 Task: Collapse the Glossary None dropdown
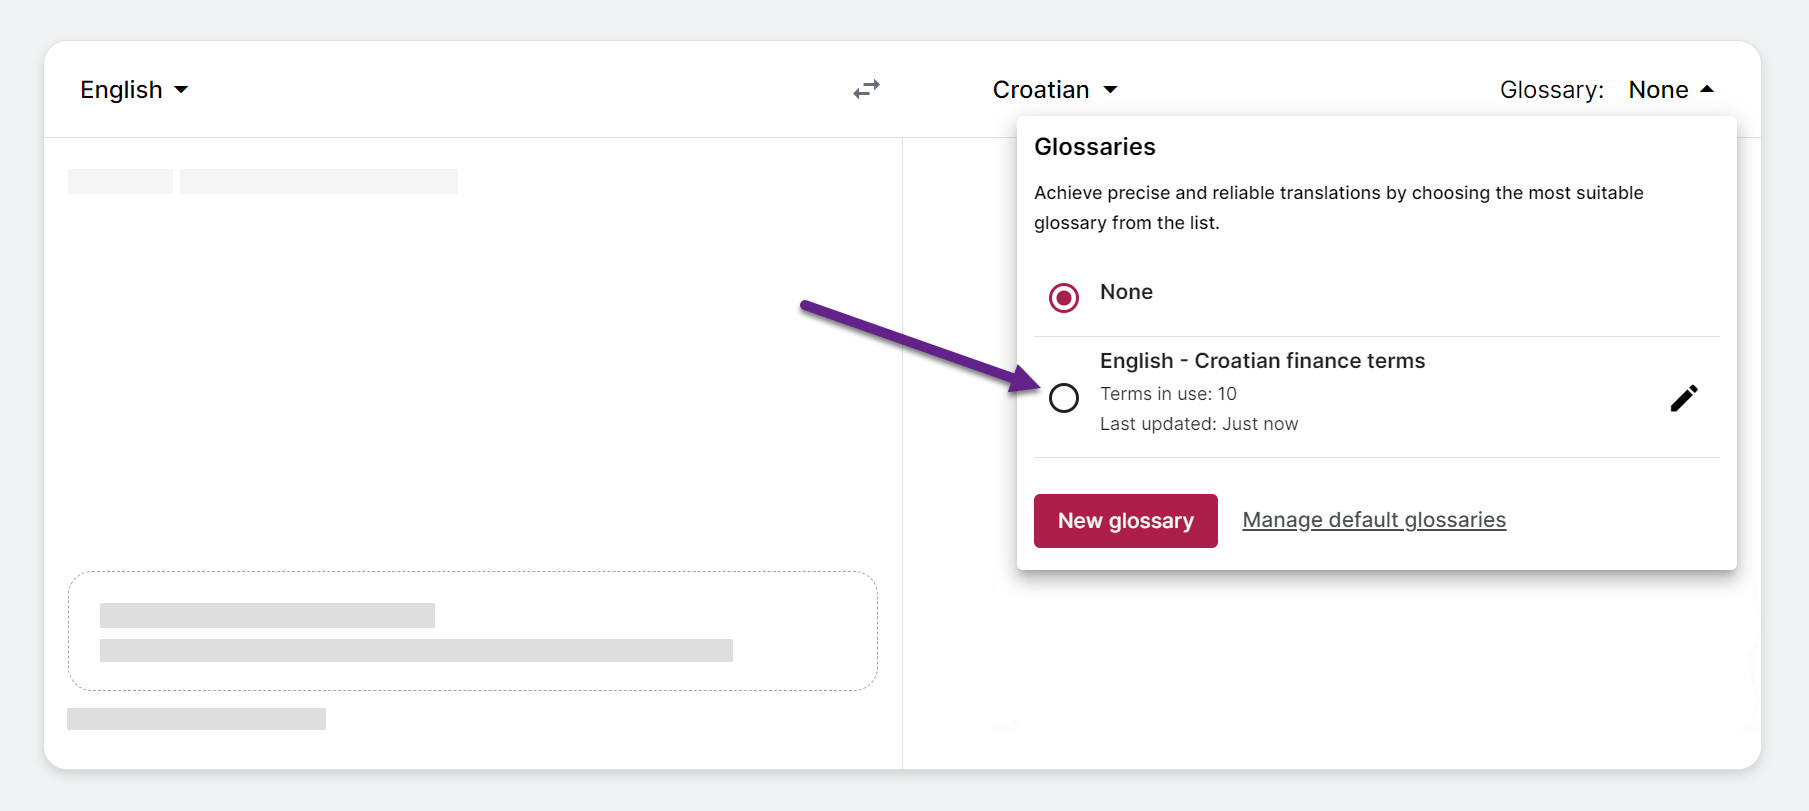point(1671,90)
